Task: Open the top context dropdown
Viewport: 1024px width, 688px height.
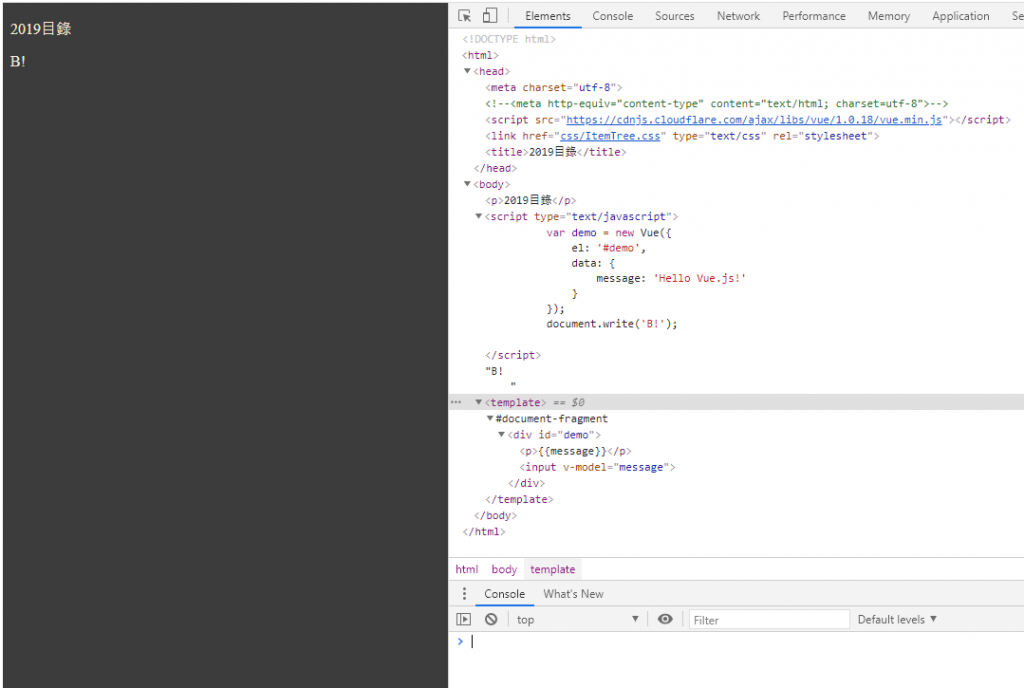Action: pos(577,619)
